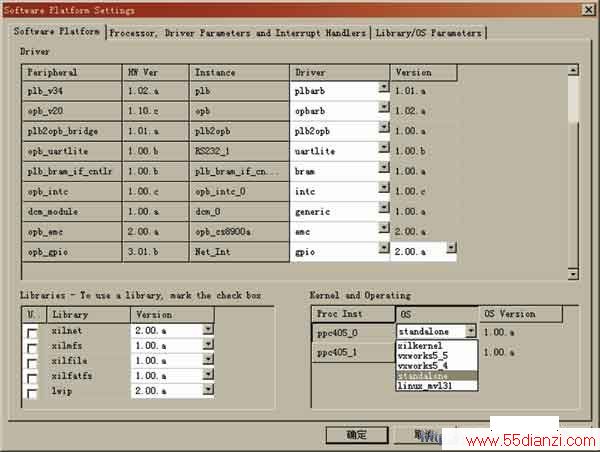Select the Proc Inst column header
The image size is (600, 452).
tap(353, 314)
